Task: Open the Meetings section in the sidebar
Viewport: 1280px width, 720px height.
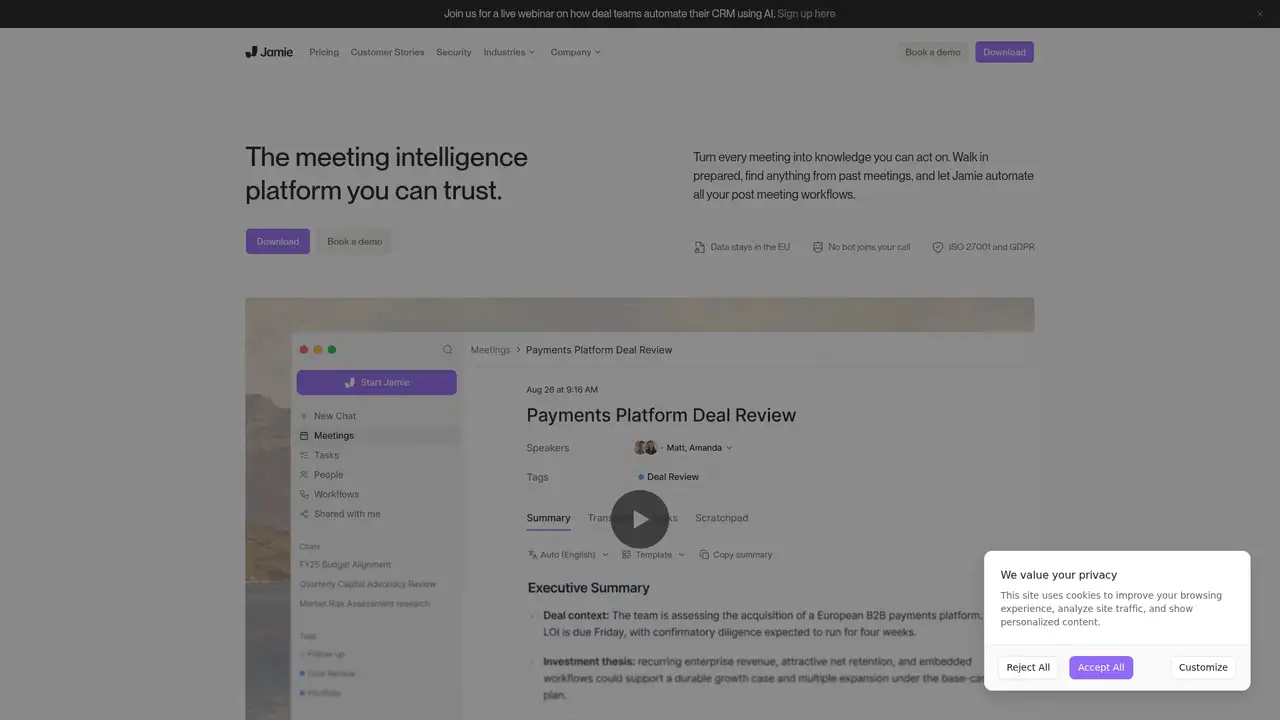Action: point(378,436)
